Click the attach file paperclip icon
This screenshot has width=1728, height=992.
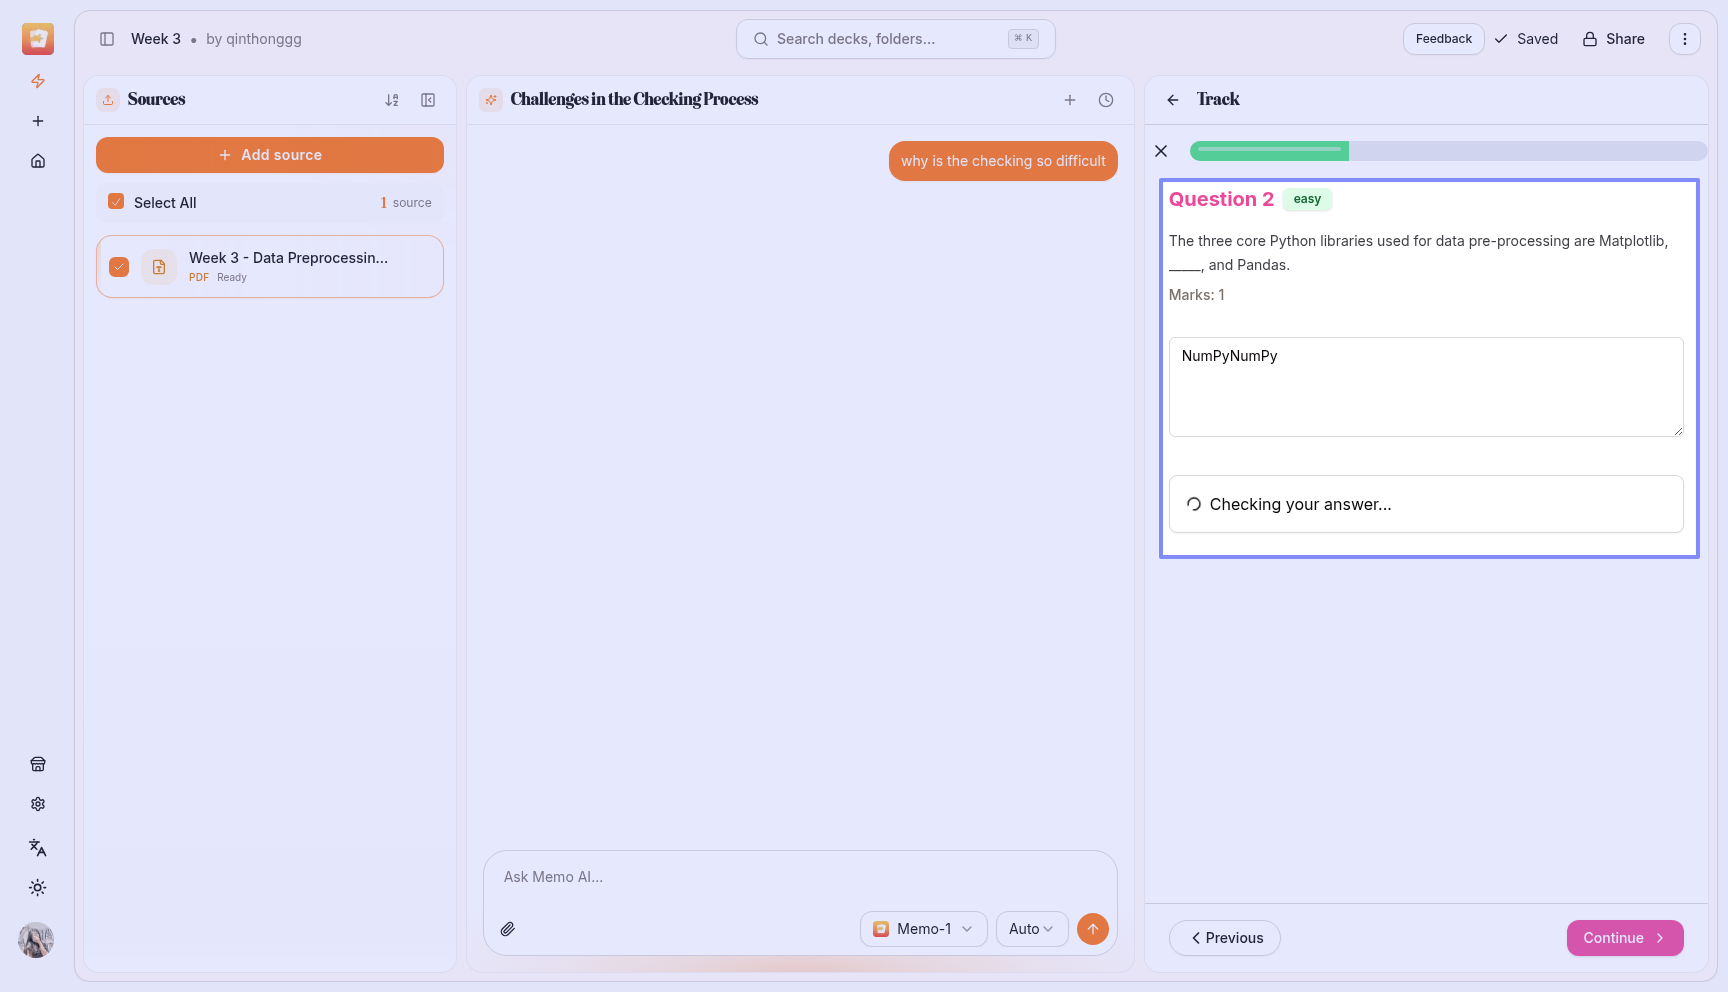[x=508, y=929]
